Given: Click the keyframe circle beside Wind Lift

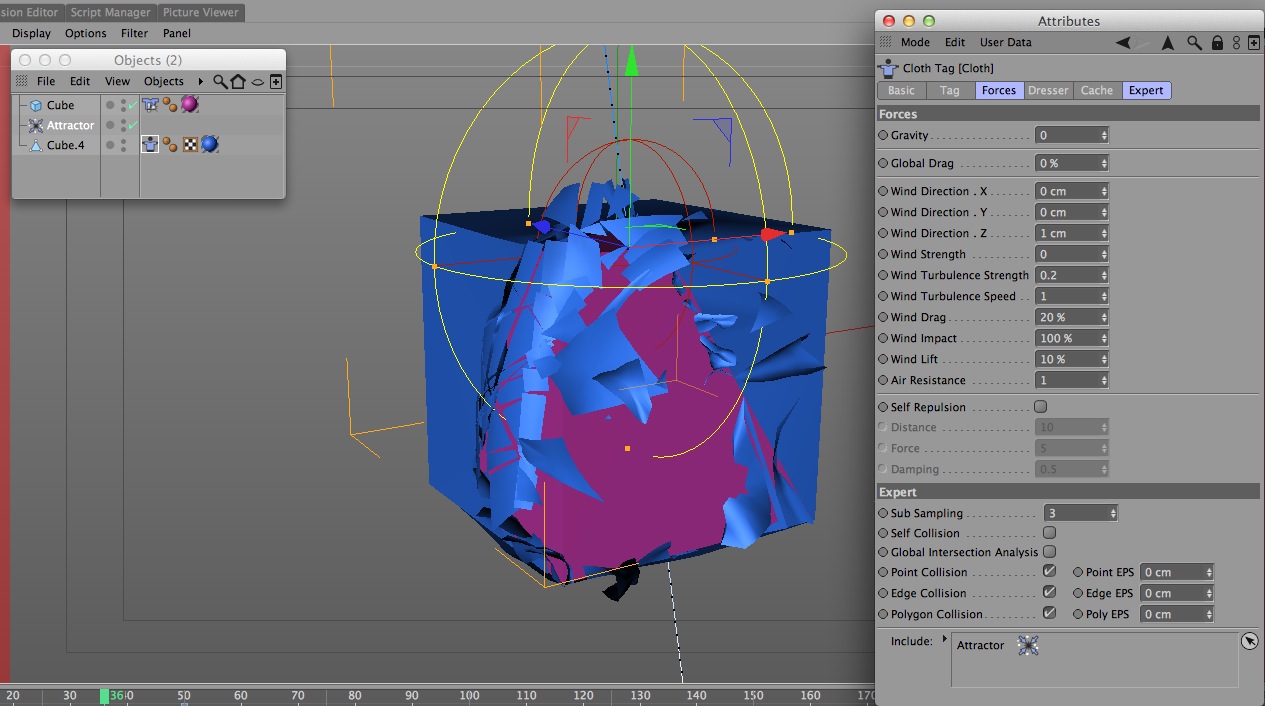Looking at the screenshot, I should [883, 359].
